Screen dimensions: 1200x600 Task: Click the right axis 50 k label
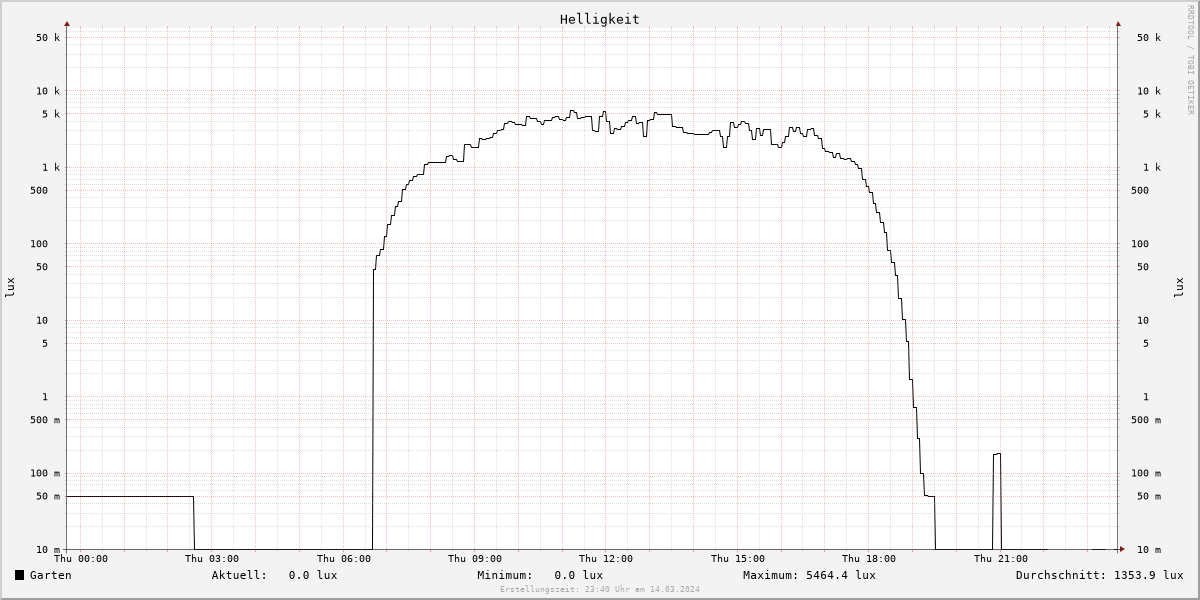pos(1149,38)
